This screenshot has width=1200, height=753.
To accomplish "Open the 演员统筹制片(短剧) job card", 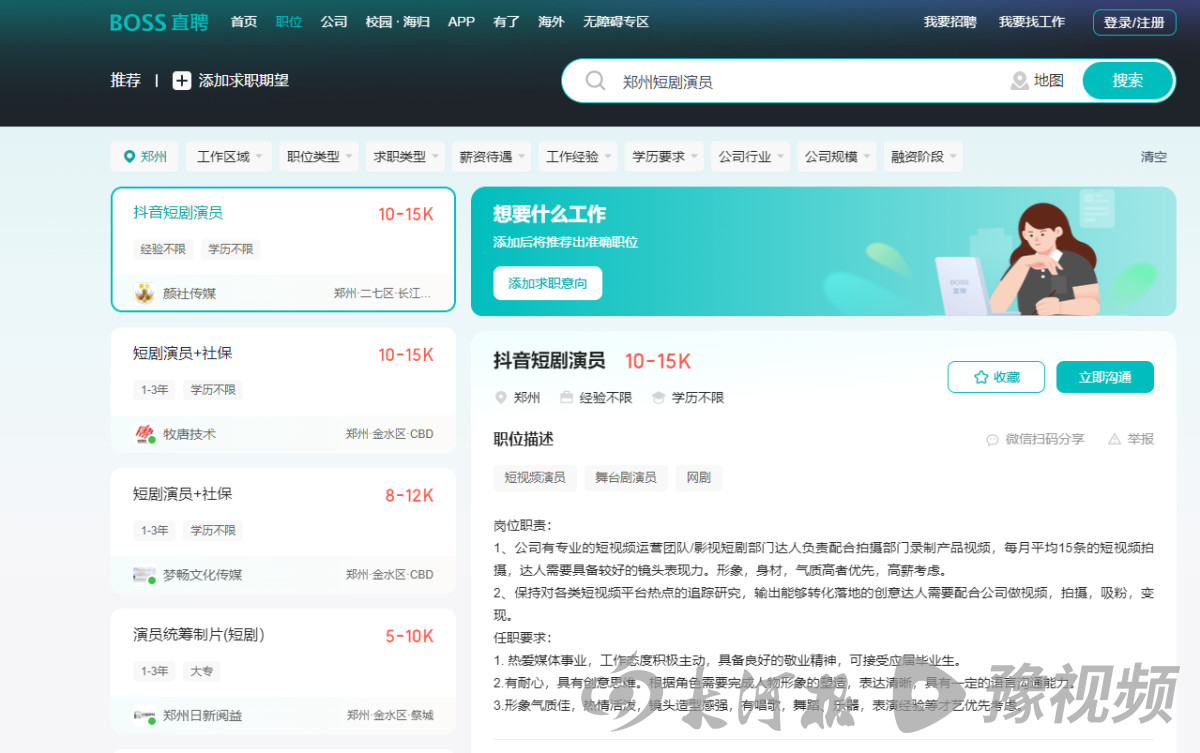I will [283, 671].
